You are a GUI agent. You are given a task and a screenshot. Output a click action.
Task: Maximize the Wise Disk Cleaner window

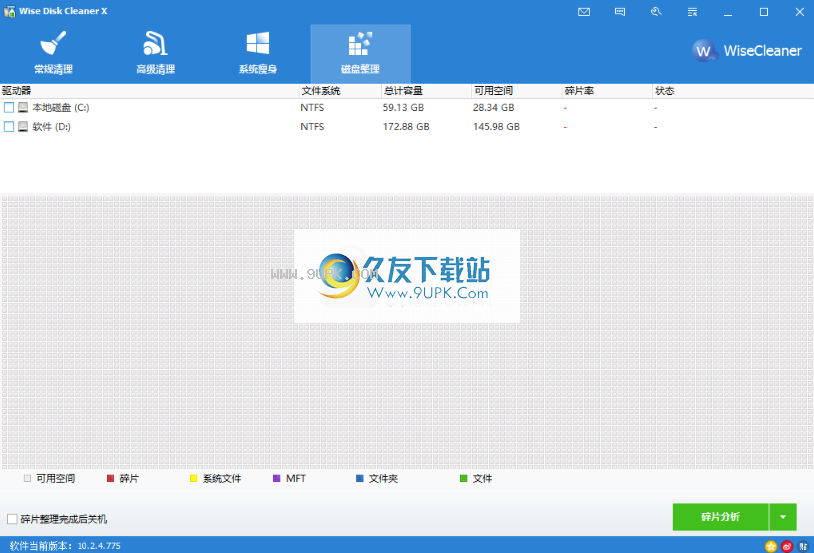click(x=764, y=11)
